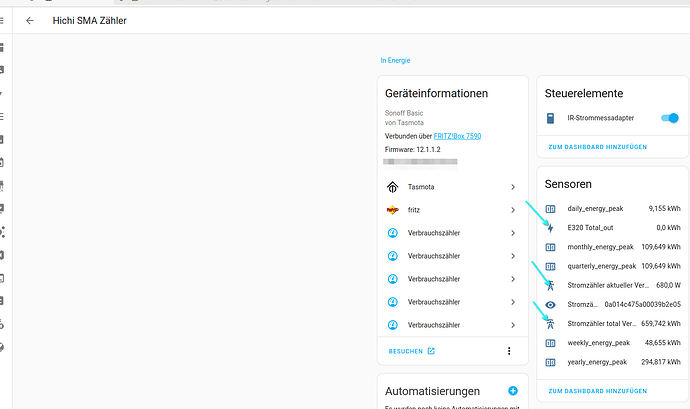
Task: Click the BESUCHEN button
Action: [x=411, y=351]
